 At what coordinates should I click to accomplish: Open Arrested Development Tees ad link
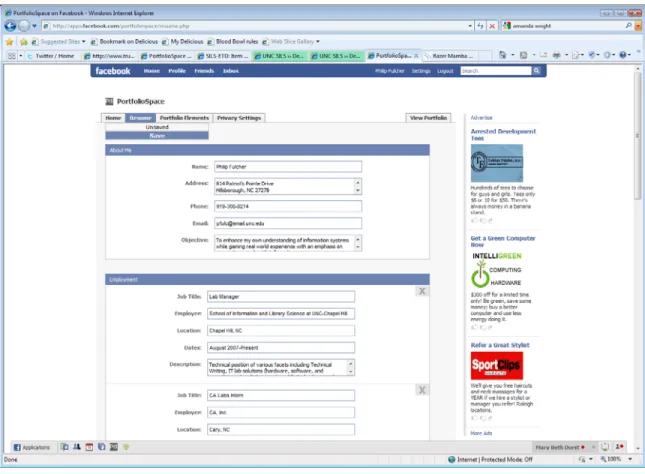coord(503,135)
